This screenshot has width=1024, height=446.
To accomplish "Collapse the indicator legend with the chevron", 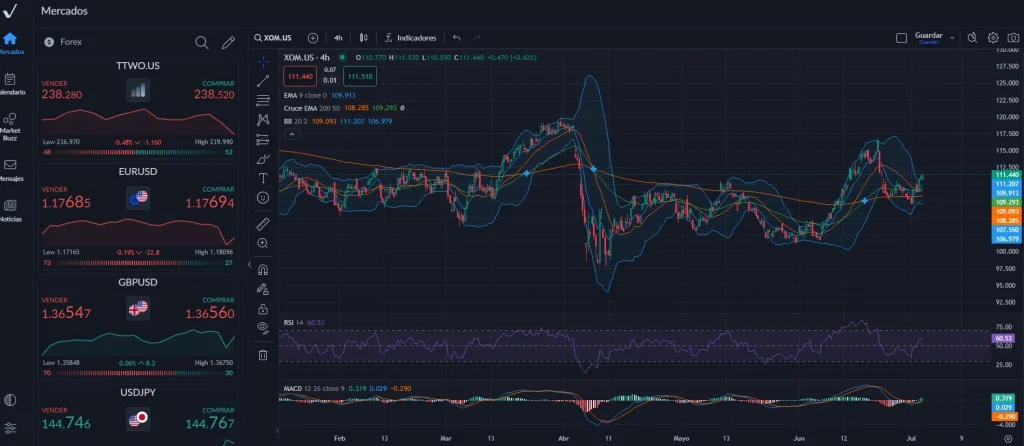I will (292, 134).
